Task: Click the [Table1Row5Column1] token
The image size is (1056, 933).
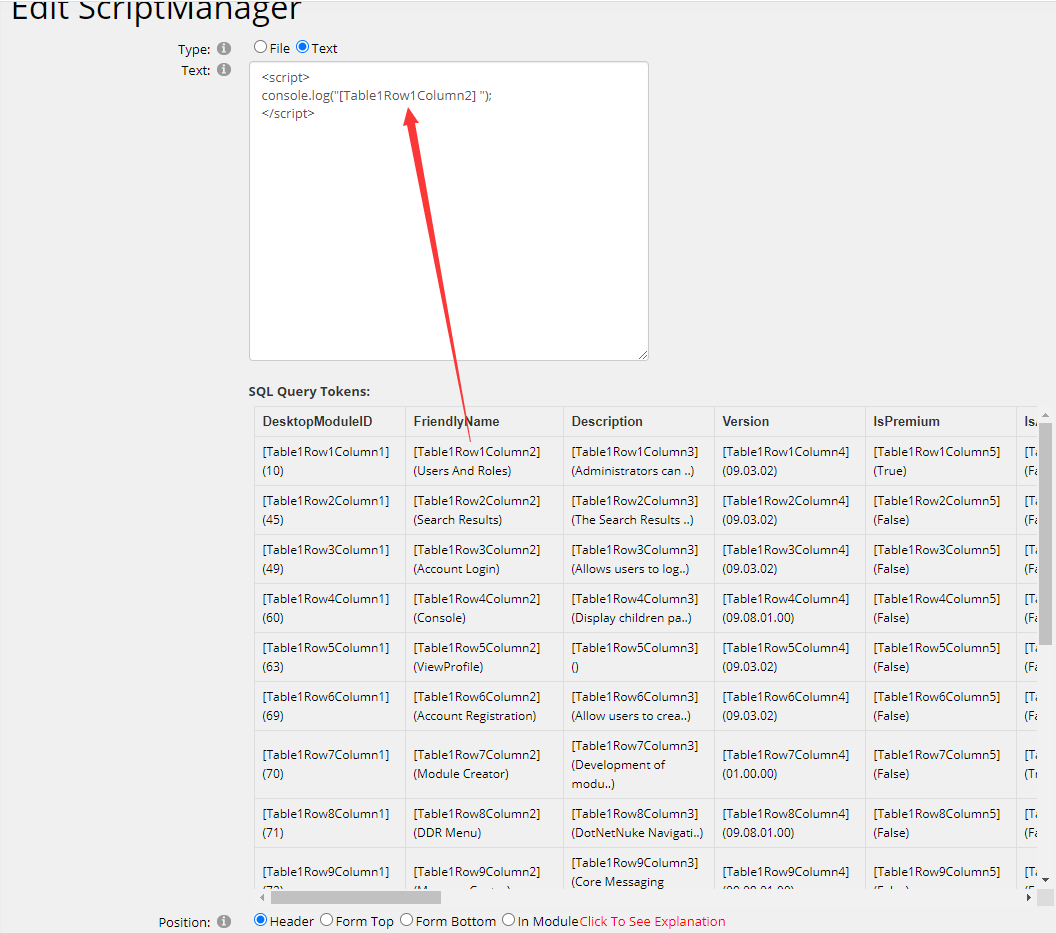Action: point(326,648)
